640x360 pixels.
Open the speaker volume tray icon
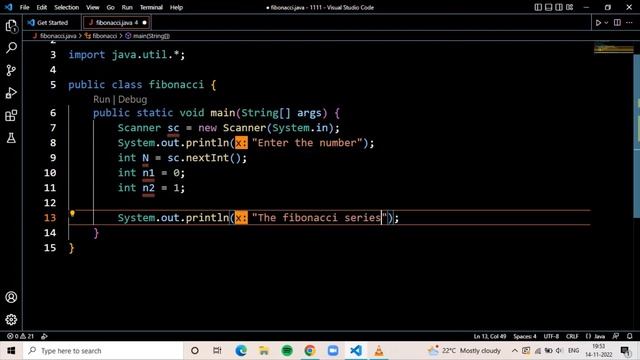click(560, 351)
